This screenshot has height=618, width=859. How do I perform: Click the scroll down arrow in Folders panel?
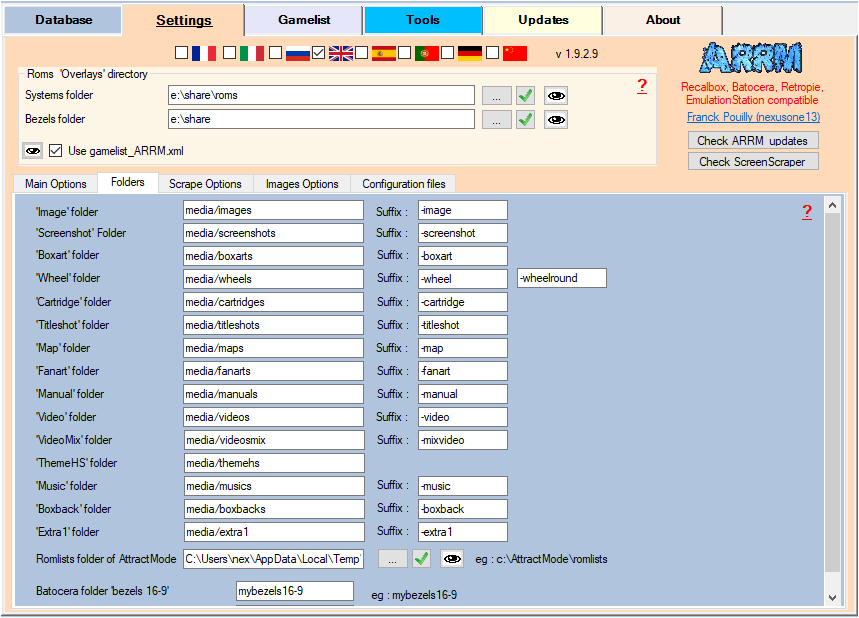[832, 597]
